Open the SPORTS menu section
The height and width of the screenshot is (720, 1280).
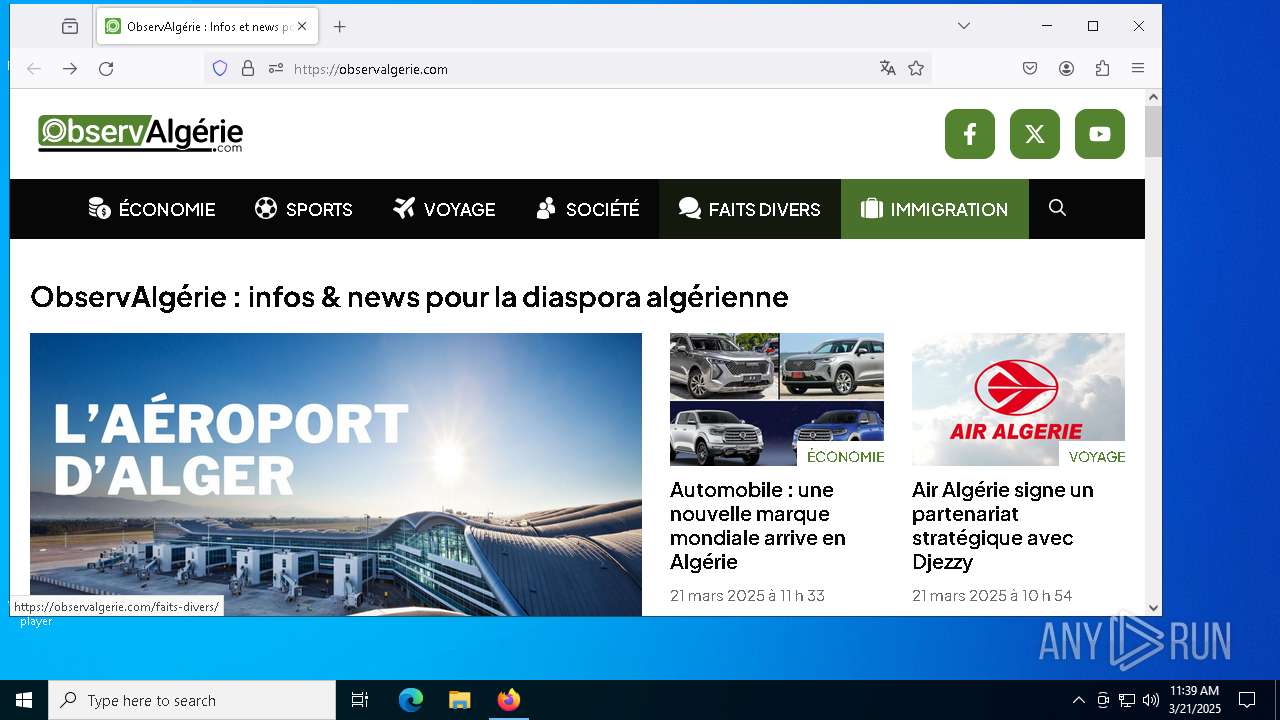pyautogui.click(x=303, y=209)
